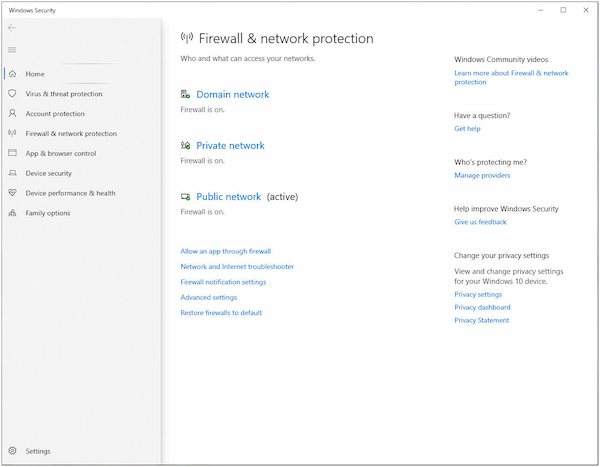This screenshot has width=600, height=467.
Task: Click the 'Firewall is on.' text under Domain network
Action: 202,109
